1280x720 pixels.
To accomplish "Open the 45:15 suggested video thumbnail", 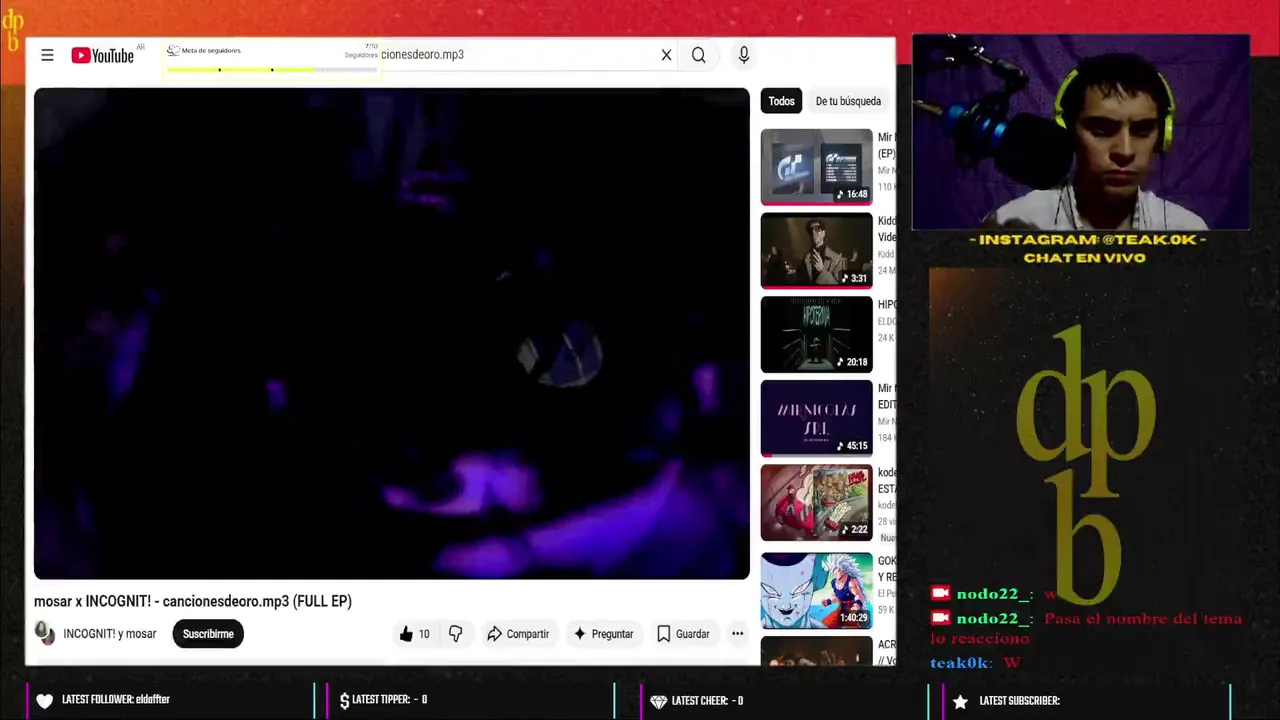I will point(816,418).
